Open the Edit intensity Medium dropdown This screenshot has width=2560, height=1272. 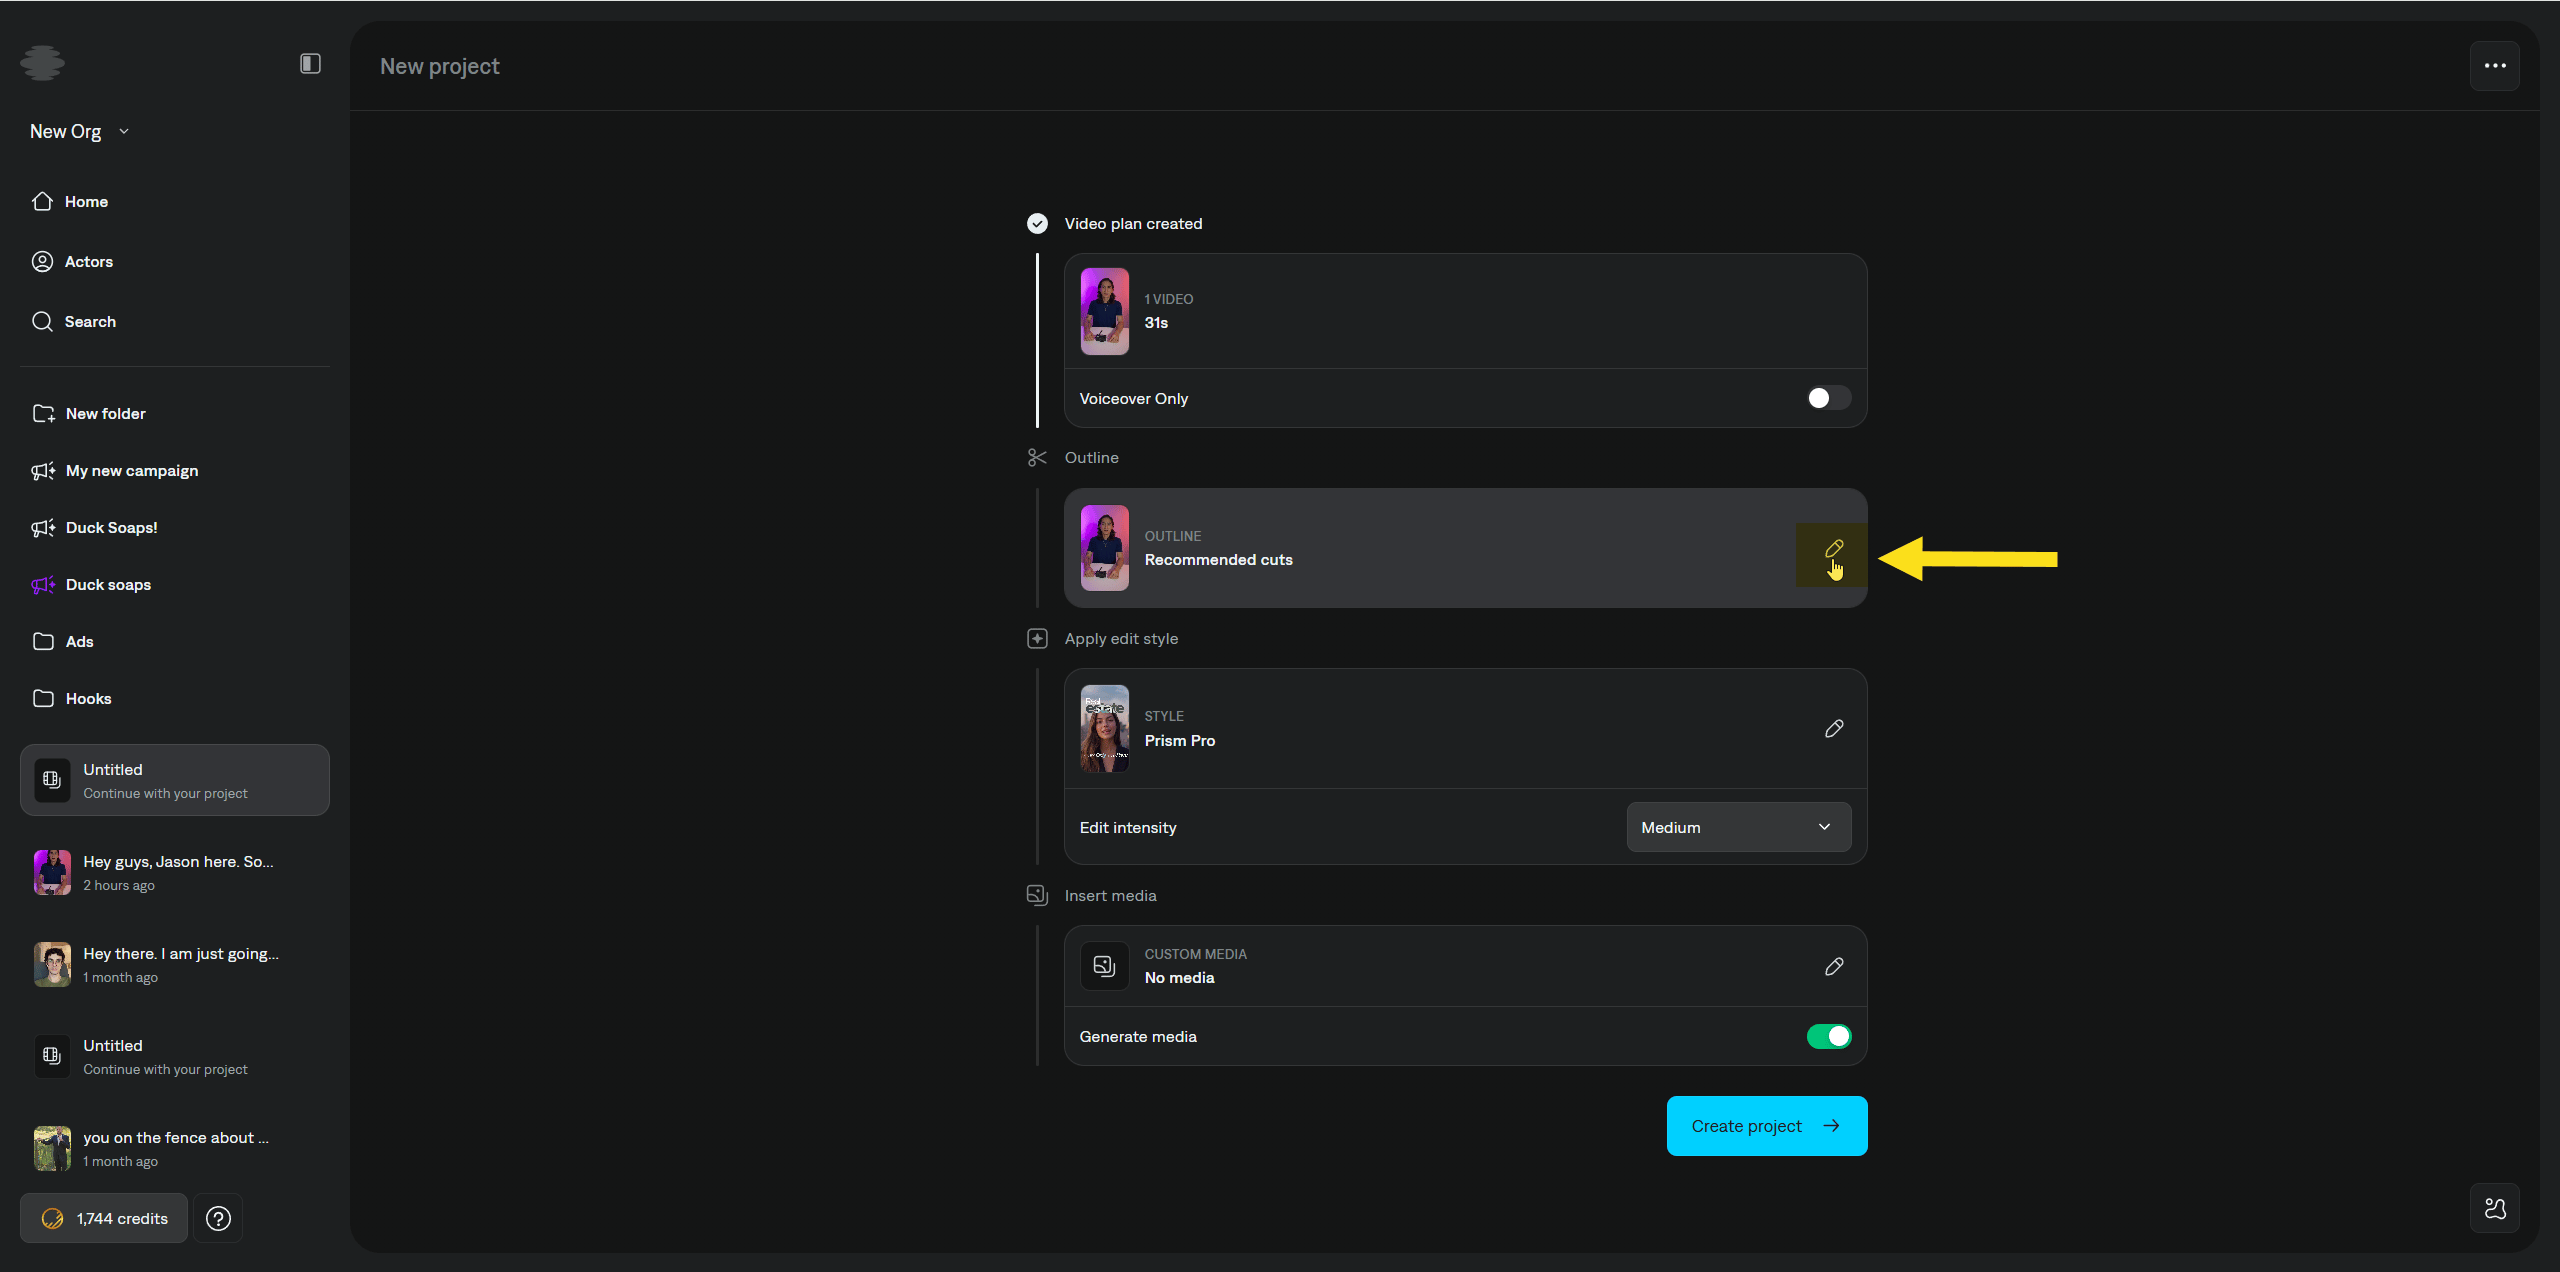(x=1738, y=827)
